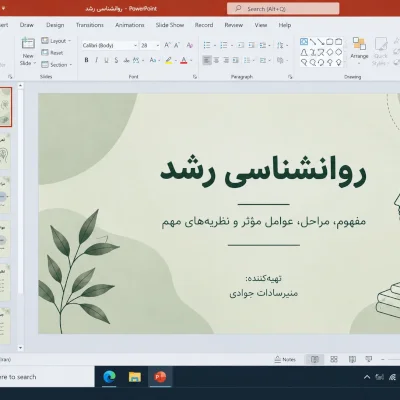Apply italic formatting
This screenshot has height=400, width=400.
click(96, 60)
